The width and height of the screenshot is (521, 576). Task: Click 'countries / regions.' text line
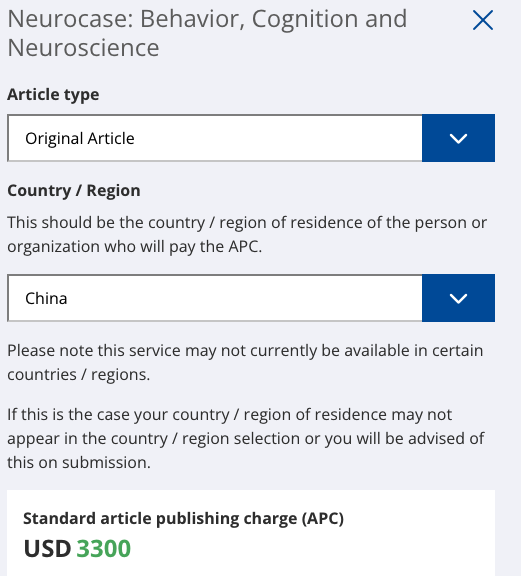[x=79, y=375]
